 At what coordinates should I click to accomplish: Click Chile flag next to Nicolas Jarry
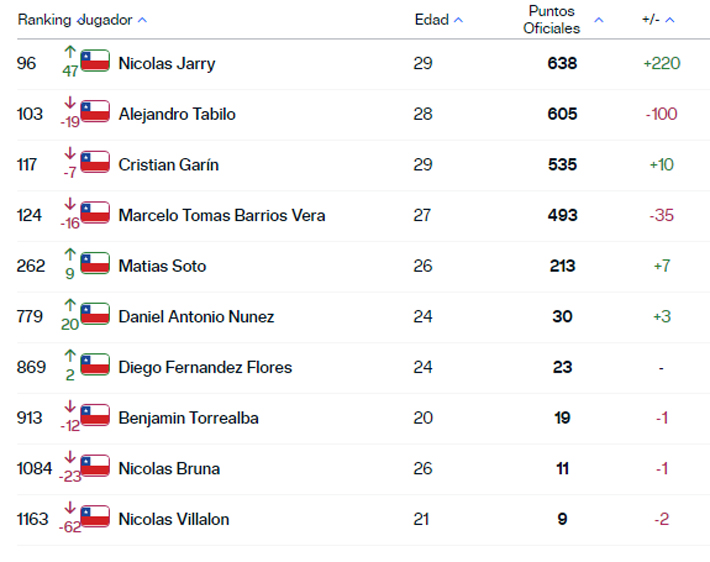95,61
